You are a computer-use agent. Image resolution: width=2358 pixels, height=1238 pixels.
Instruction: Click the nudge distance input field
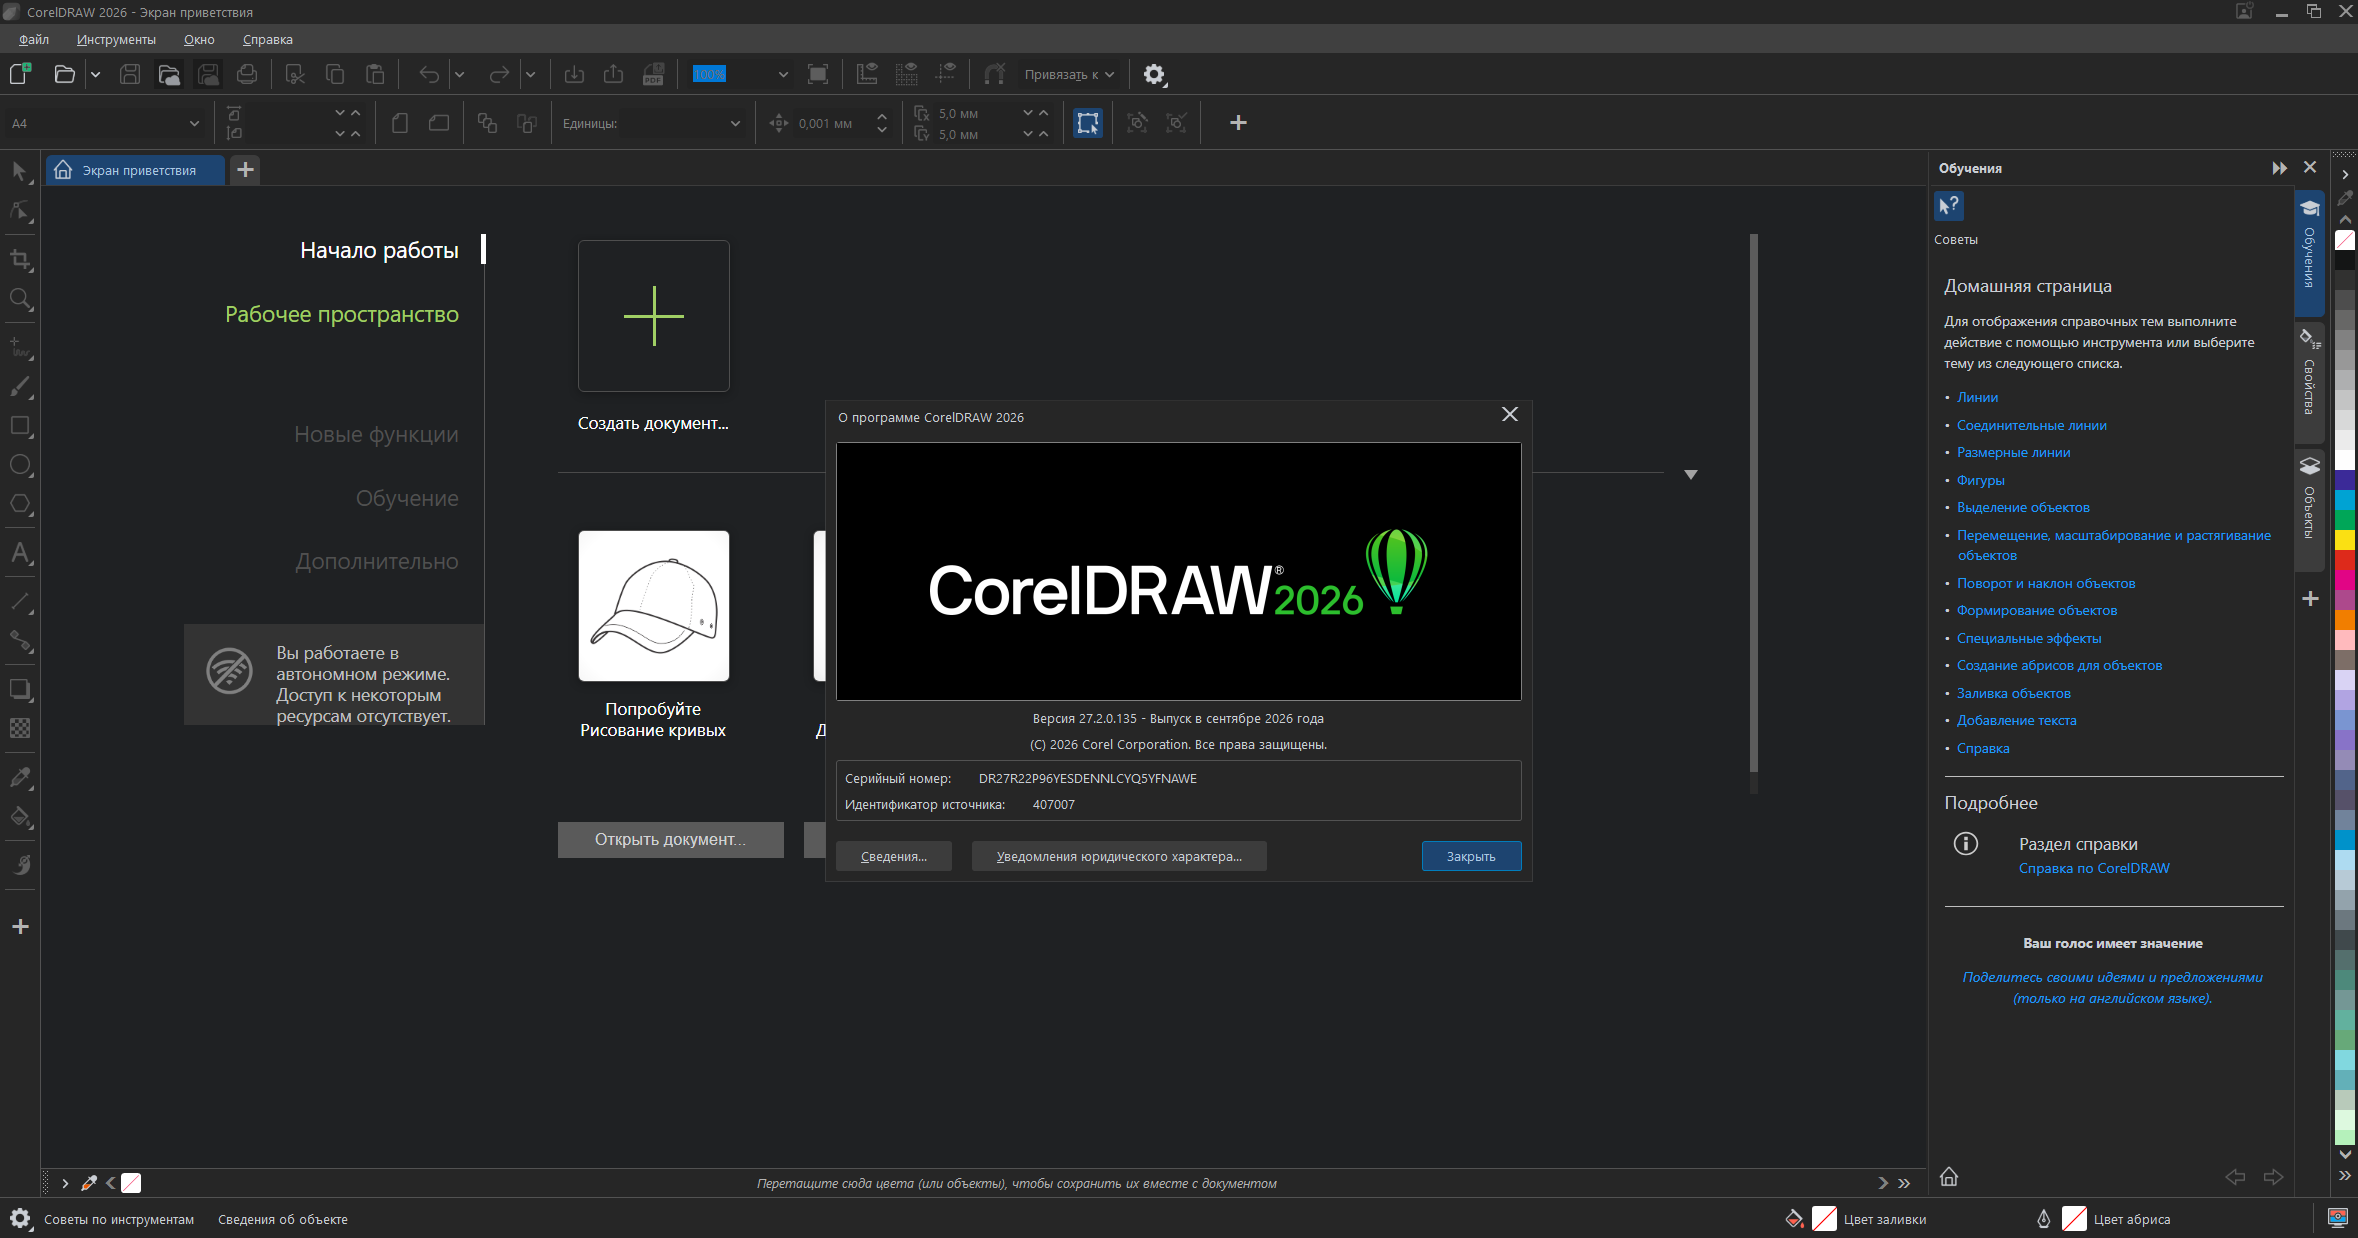pos(833,123)
